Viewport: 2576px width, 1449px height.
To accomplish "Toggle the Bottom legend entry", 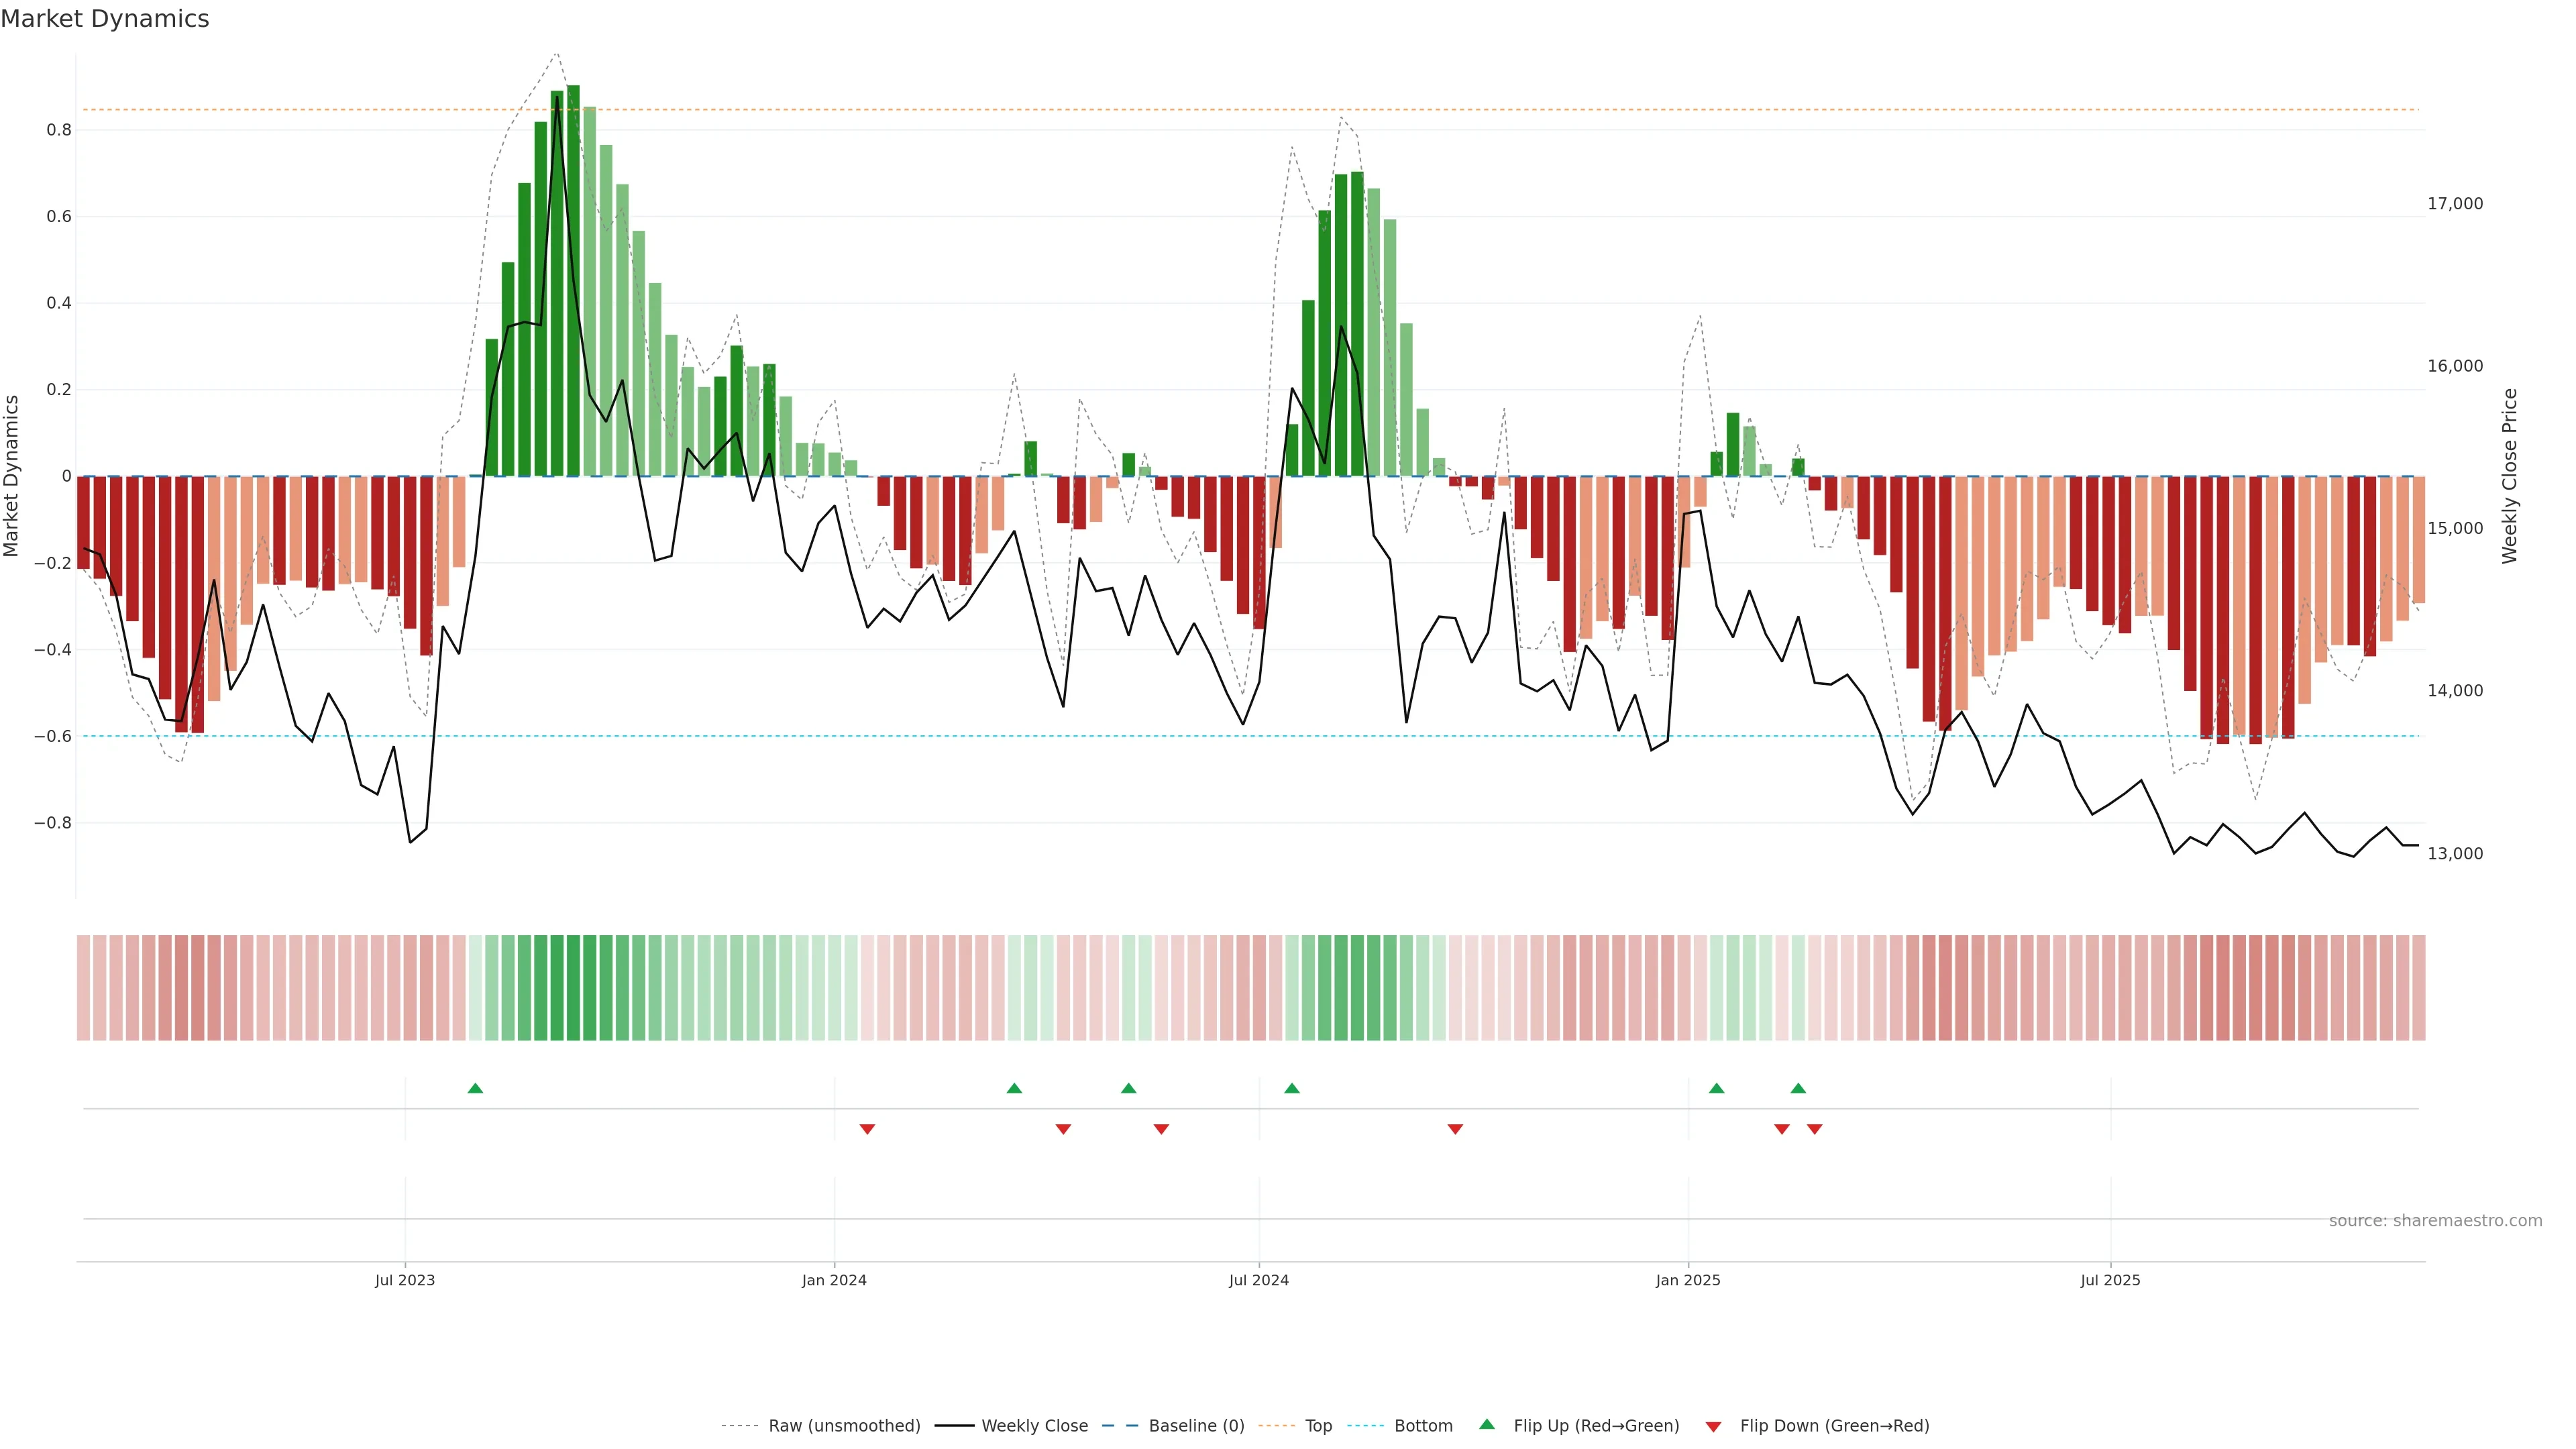I will (x=1423, y=1426).
